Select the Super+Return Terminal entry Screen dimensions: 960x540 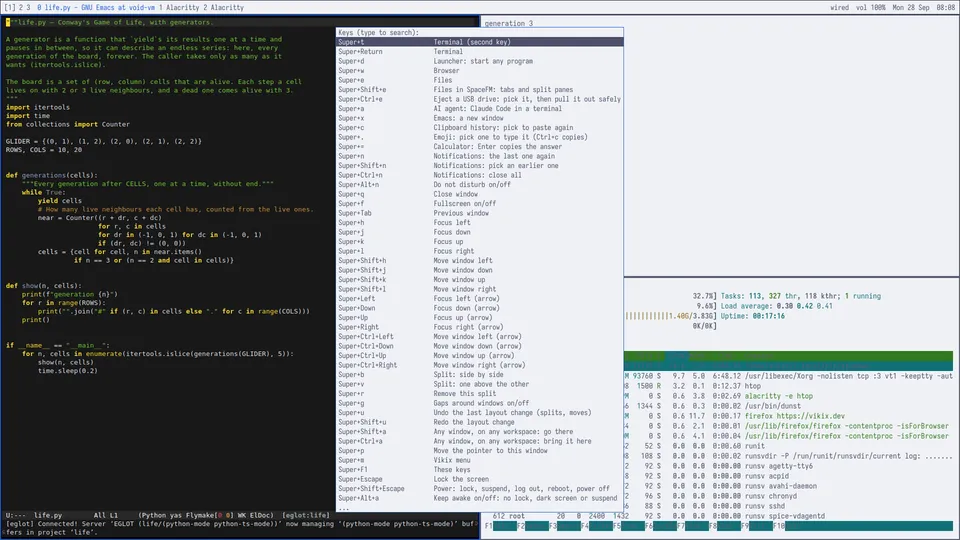pos(480,51)
